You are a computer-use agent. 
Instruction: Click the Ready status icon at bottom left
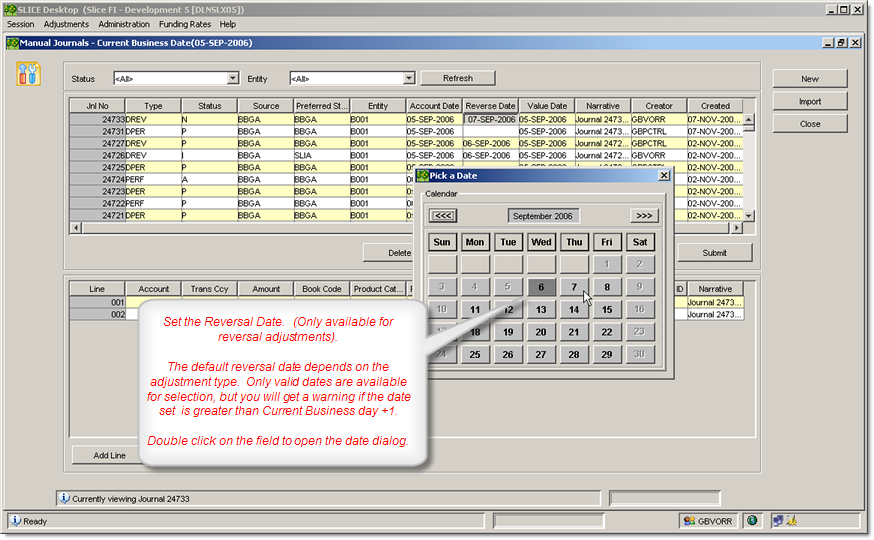click(15, 521)
